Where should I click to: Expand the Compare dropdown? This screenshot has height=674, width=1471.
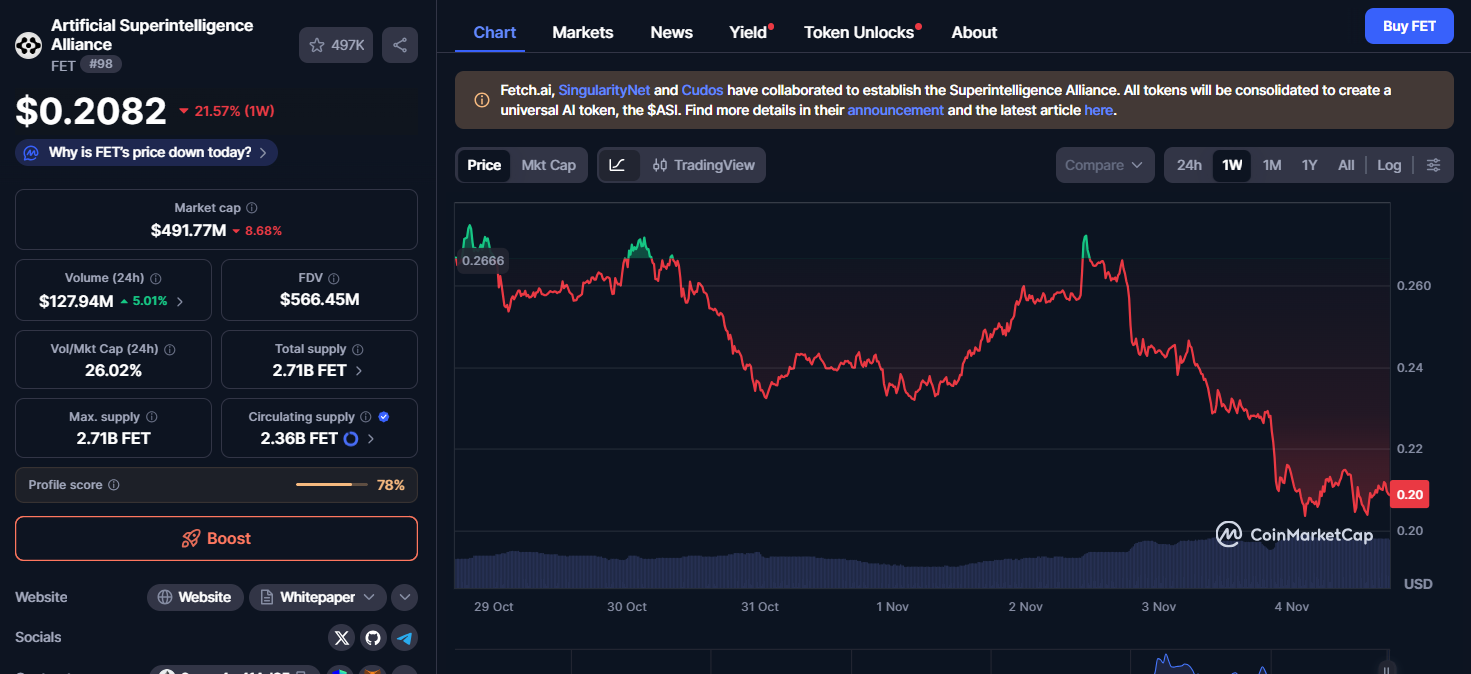(1104, 165)
